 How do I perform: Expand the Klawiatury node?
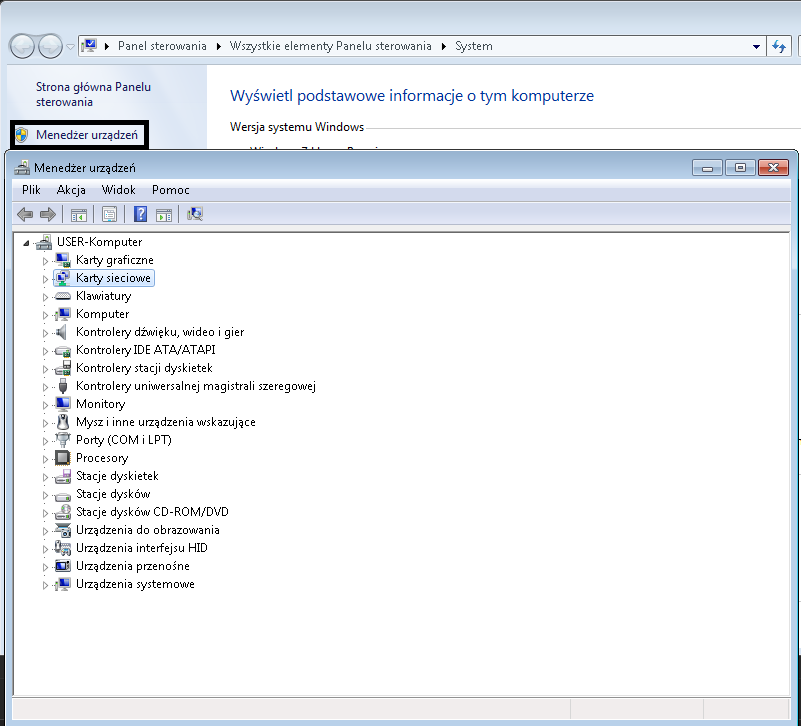coord(45,297)
